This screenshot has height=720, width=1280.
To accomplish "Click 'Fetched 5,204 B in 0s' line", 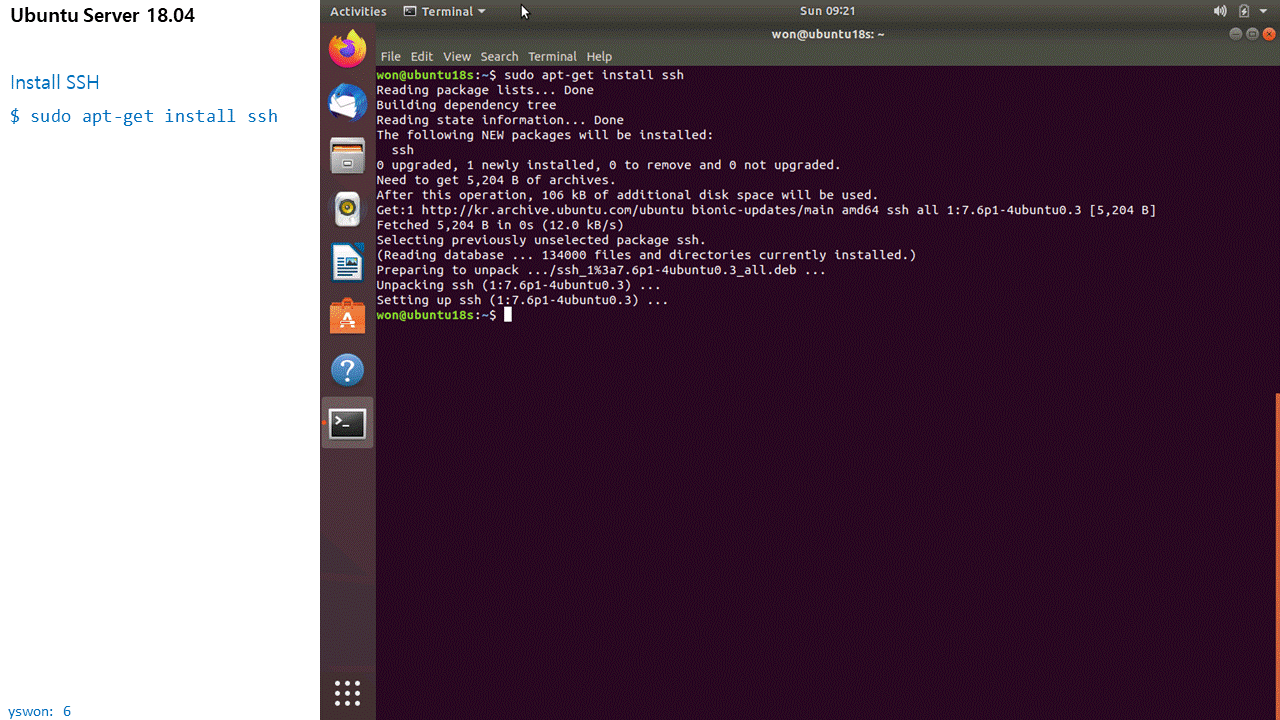I will (x=500, y=225).
